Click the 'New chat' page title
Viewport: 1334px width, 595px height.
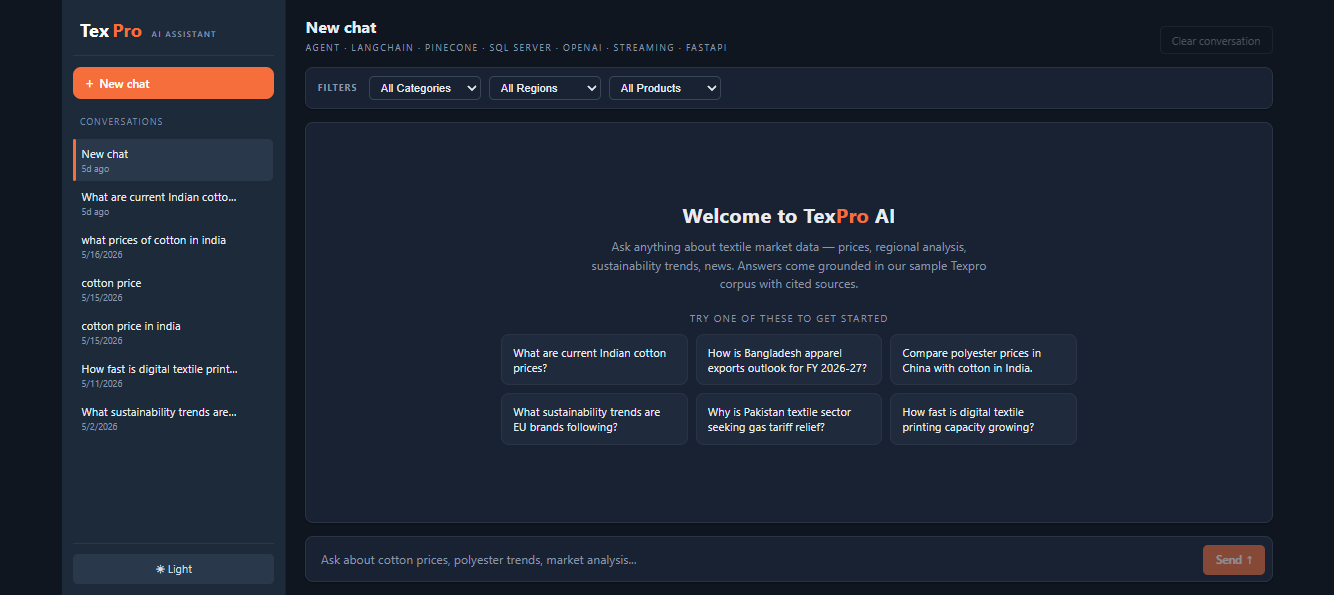[341, 27]
